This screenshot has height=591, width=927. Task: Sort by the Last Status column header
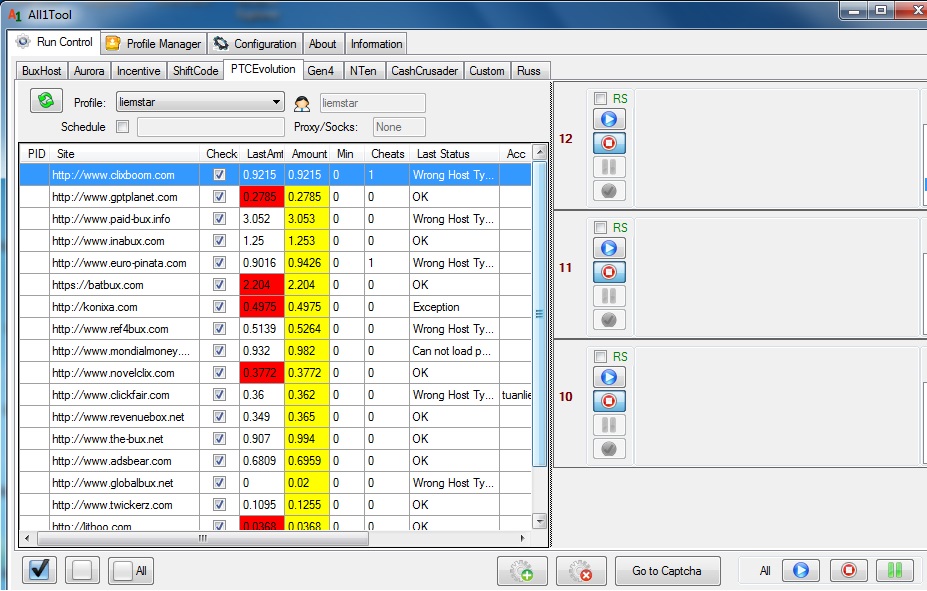(x=455, y=154)
